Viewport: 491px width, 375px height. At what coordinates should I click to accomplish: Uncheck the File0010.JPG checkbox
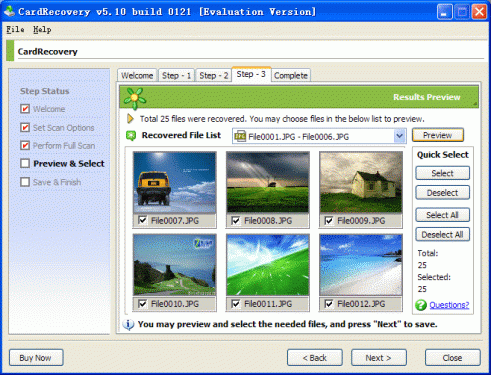tap(143, 304)
